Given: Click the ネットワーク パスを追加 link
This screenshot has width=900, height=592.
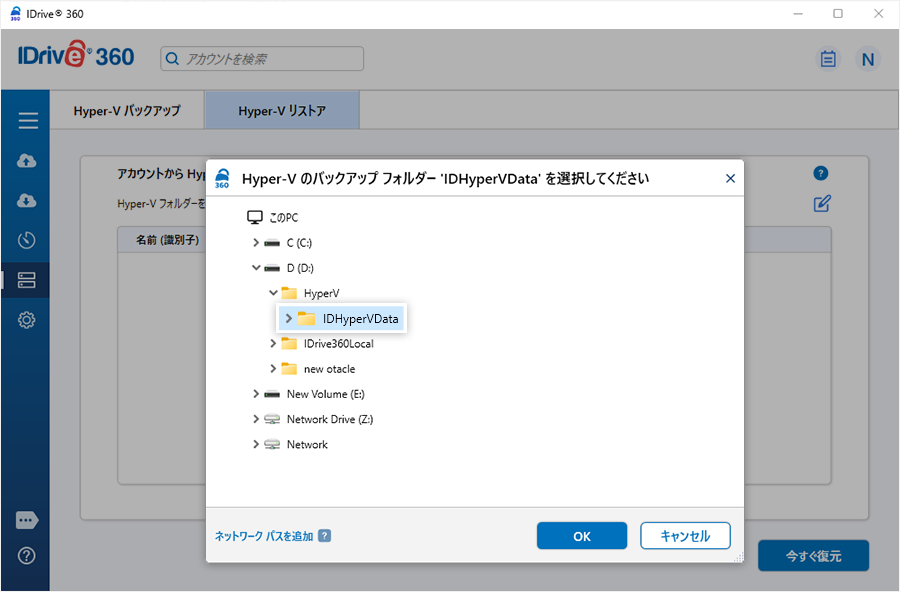Looking at the screenshot, I should [264, 536].
